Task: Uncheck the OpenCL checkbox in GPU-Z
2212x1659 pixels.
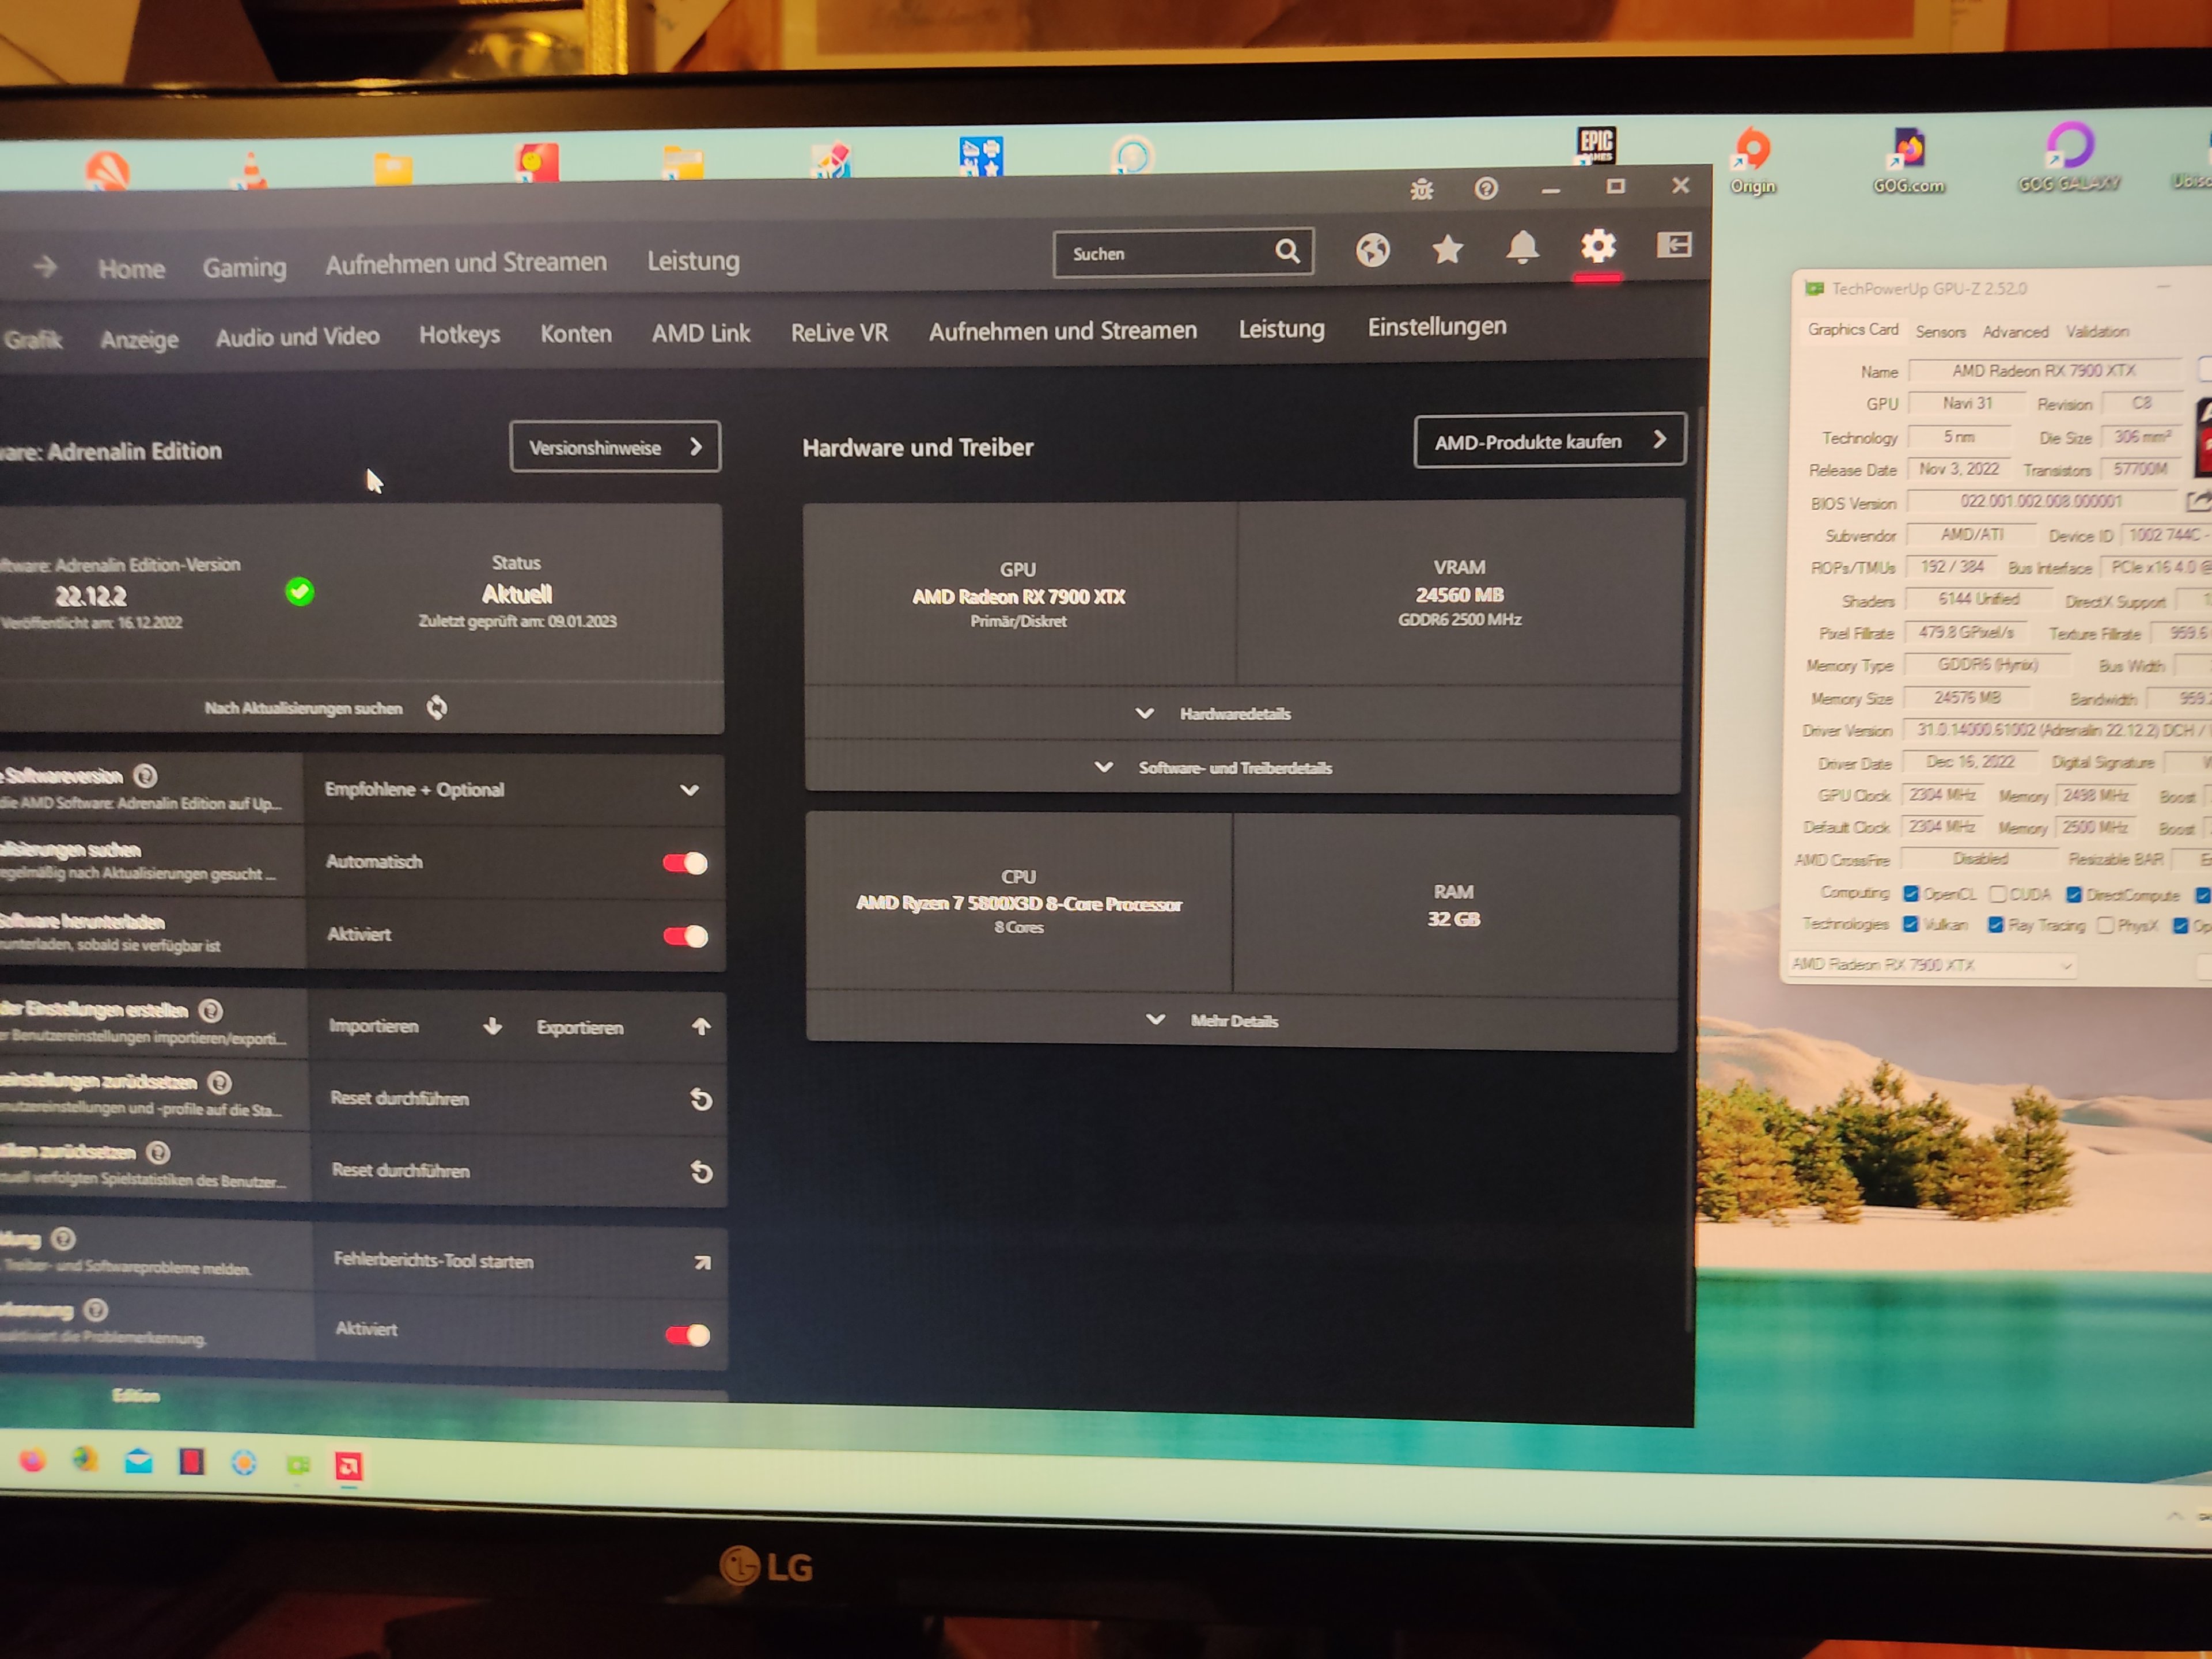Action: click(x=1911, y=894)
